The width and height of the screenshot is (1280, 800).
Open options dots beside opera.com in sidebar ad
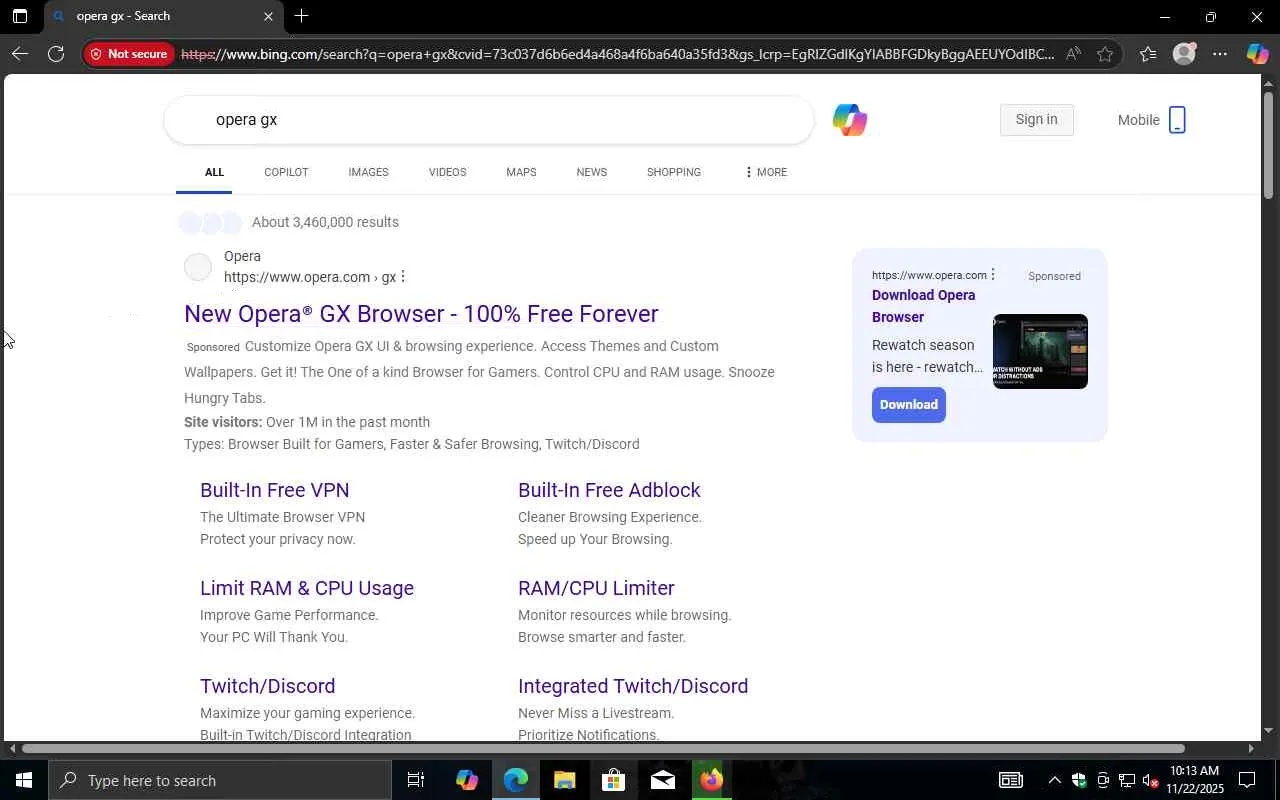[x=993, y=275]
